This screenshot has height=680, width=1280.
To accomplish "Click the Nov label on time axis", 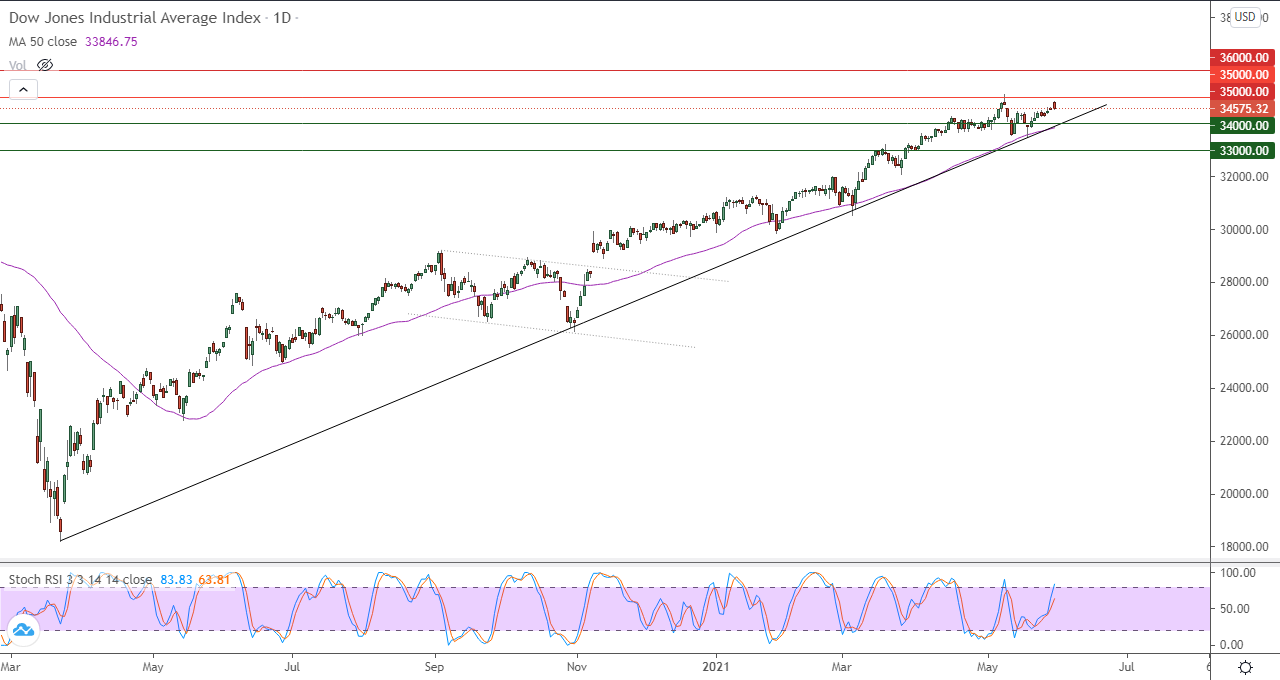I will [577, 665].
